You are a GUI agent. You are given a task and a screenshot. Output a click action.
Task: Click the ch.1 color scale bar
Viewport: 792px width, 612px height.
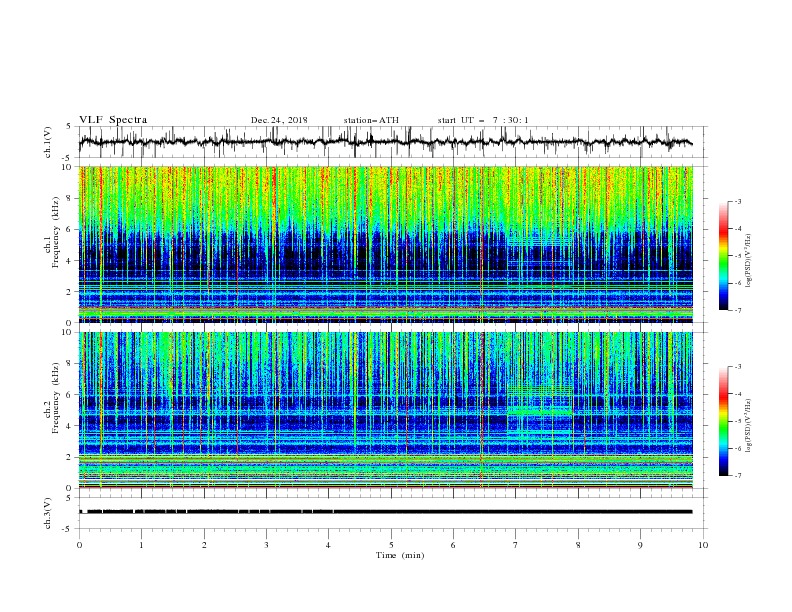[723, 255]
